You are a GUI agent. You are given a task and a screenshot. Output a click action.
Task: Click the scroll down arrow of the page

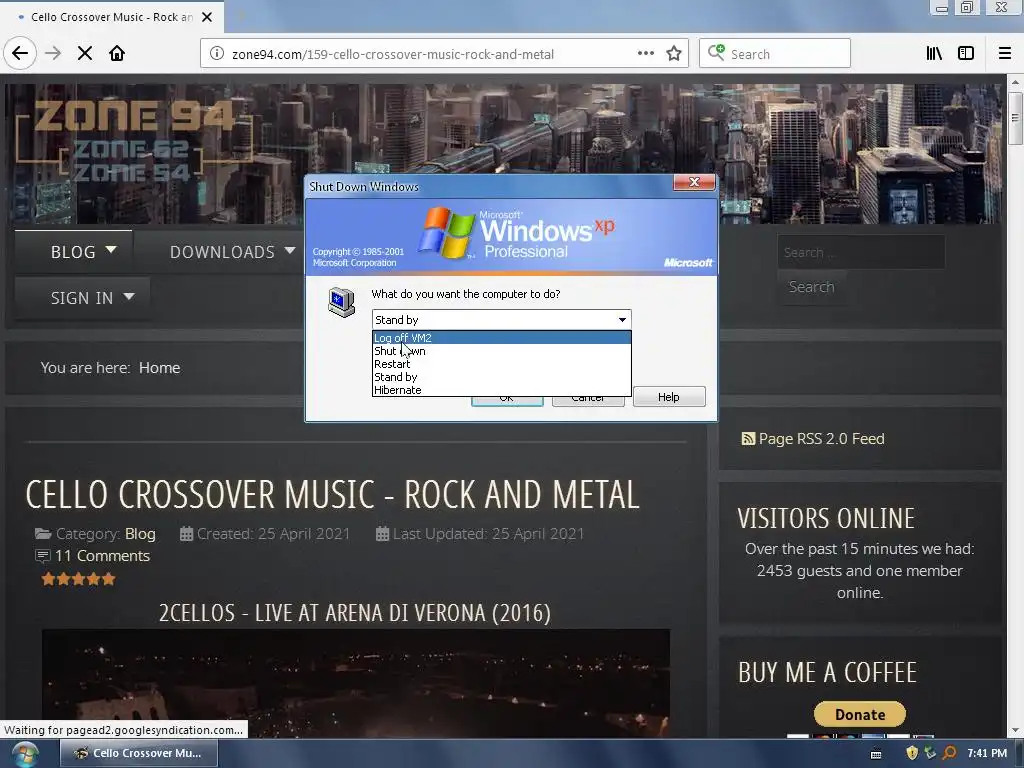coord(1015,730)
